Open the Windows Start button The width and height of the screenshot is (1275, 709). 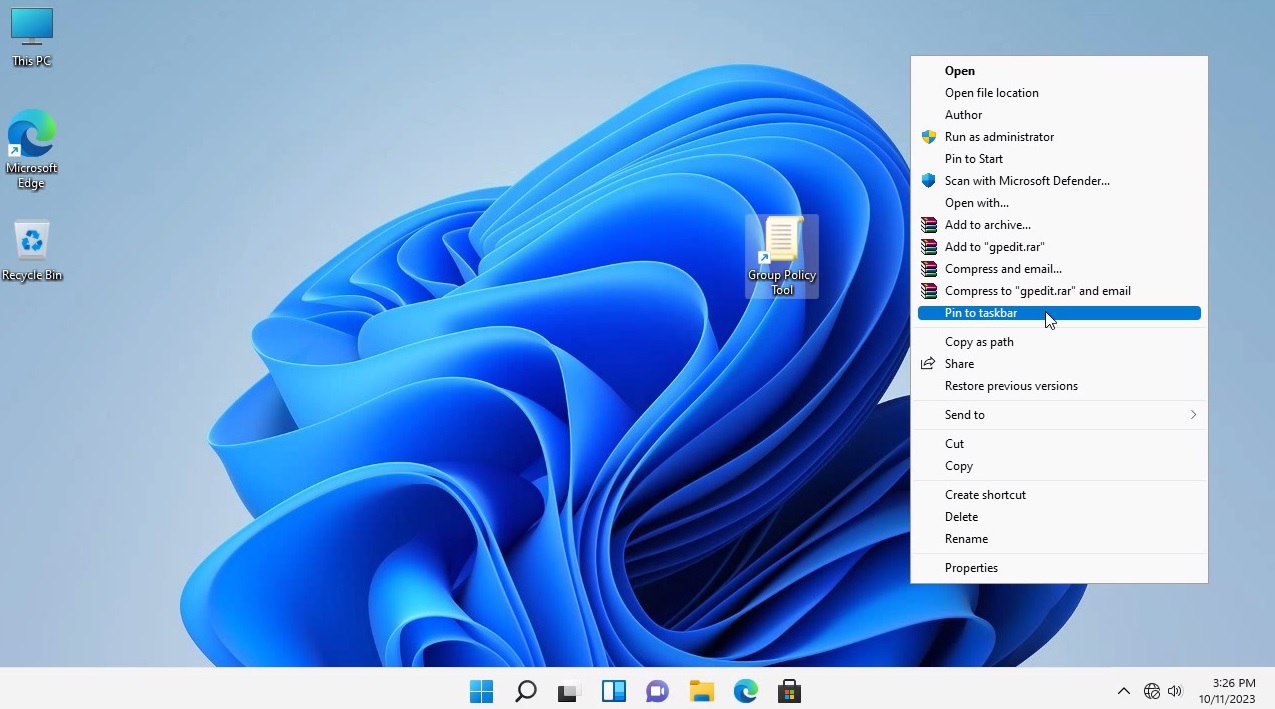(x=481, y=691)
